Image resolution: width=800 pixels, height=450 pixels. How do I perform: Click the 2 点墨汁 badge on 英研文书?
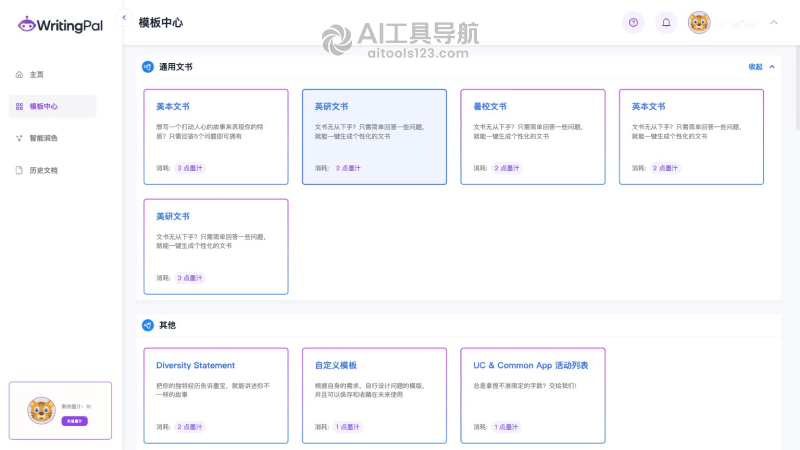[x=348, y=168]
